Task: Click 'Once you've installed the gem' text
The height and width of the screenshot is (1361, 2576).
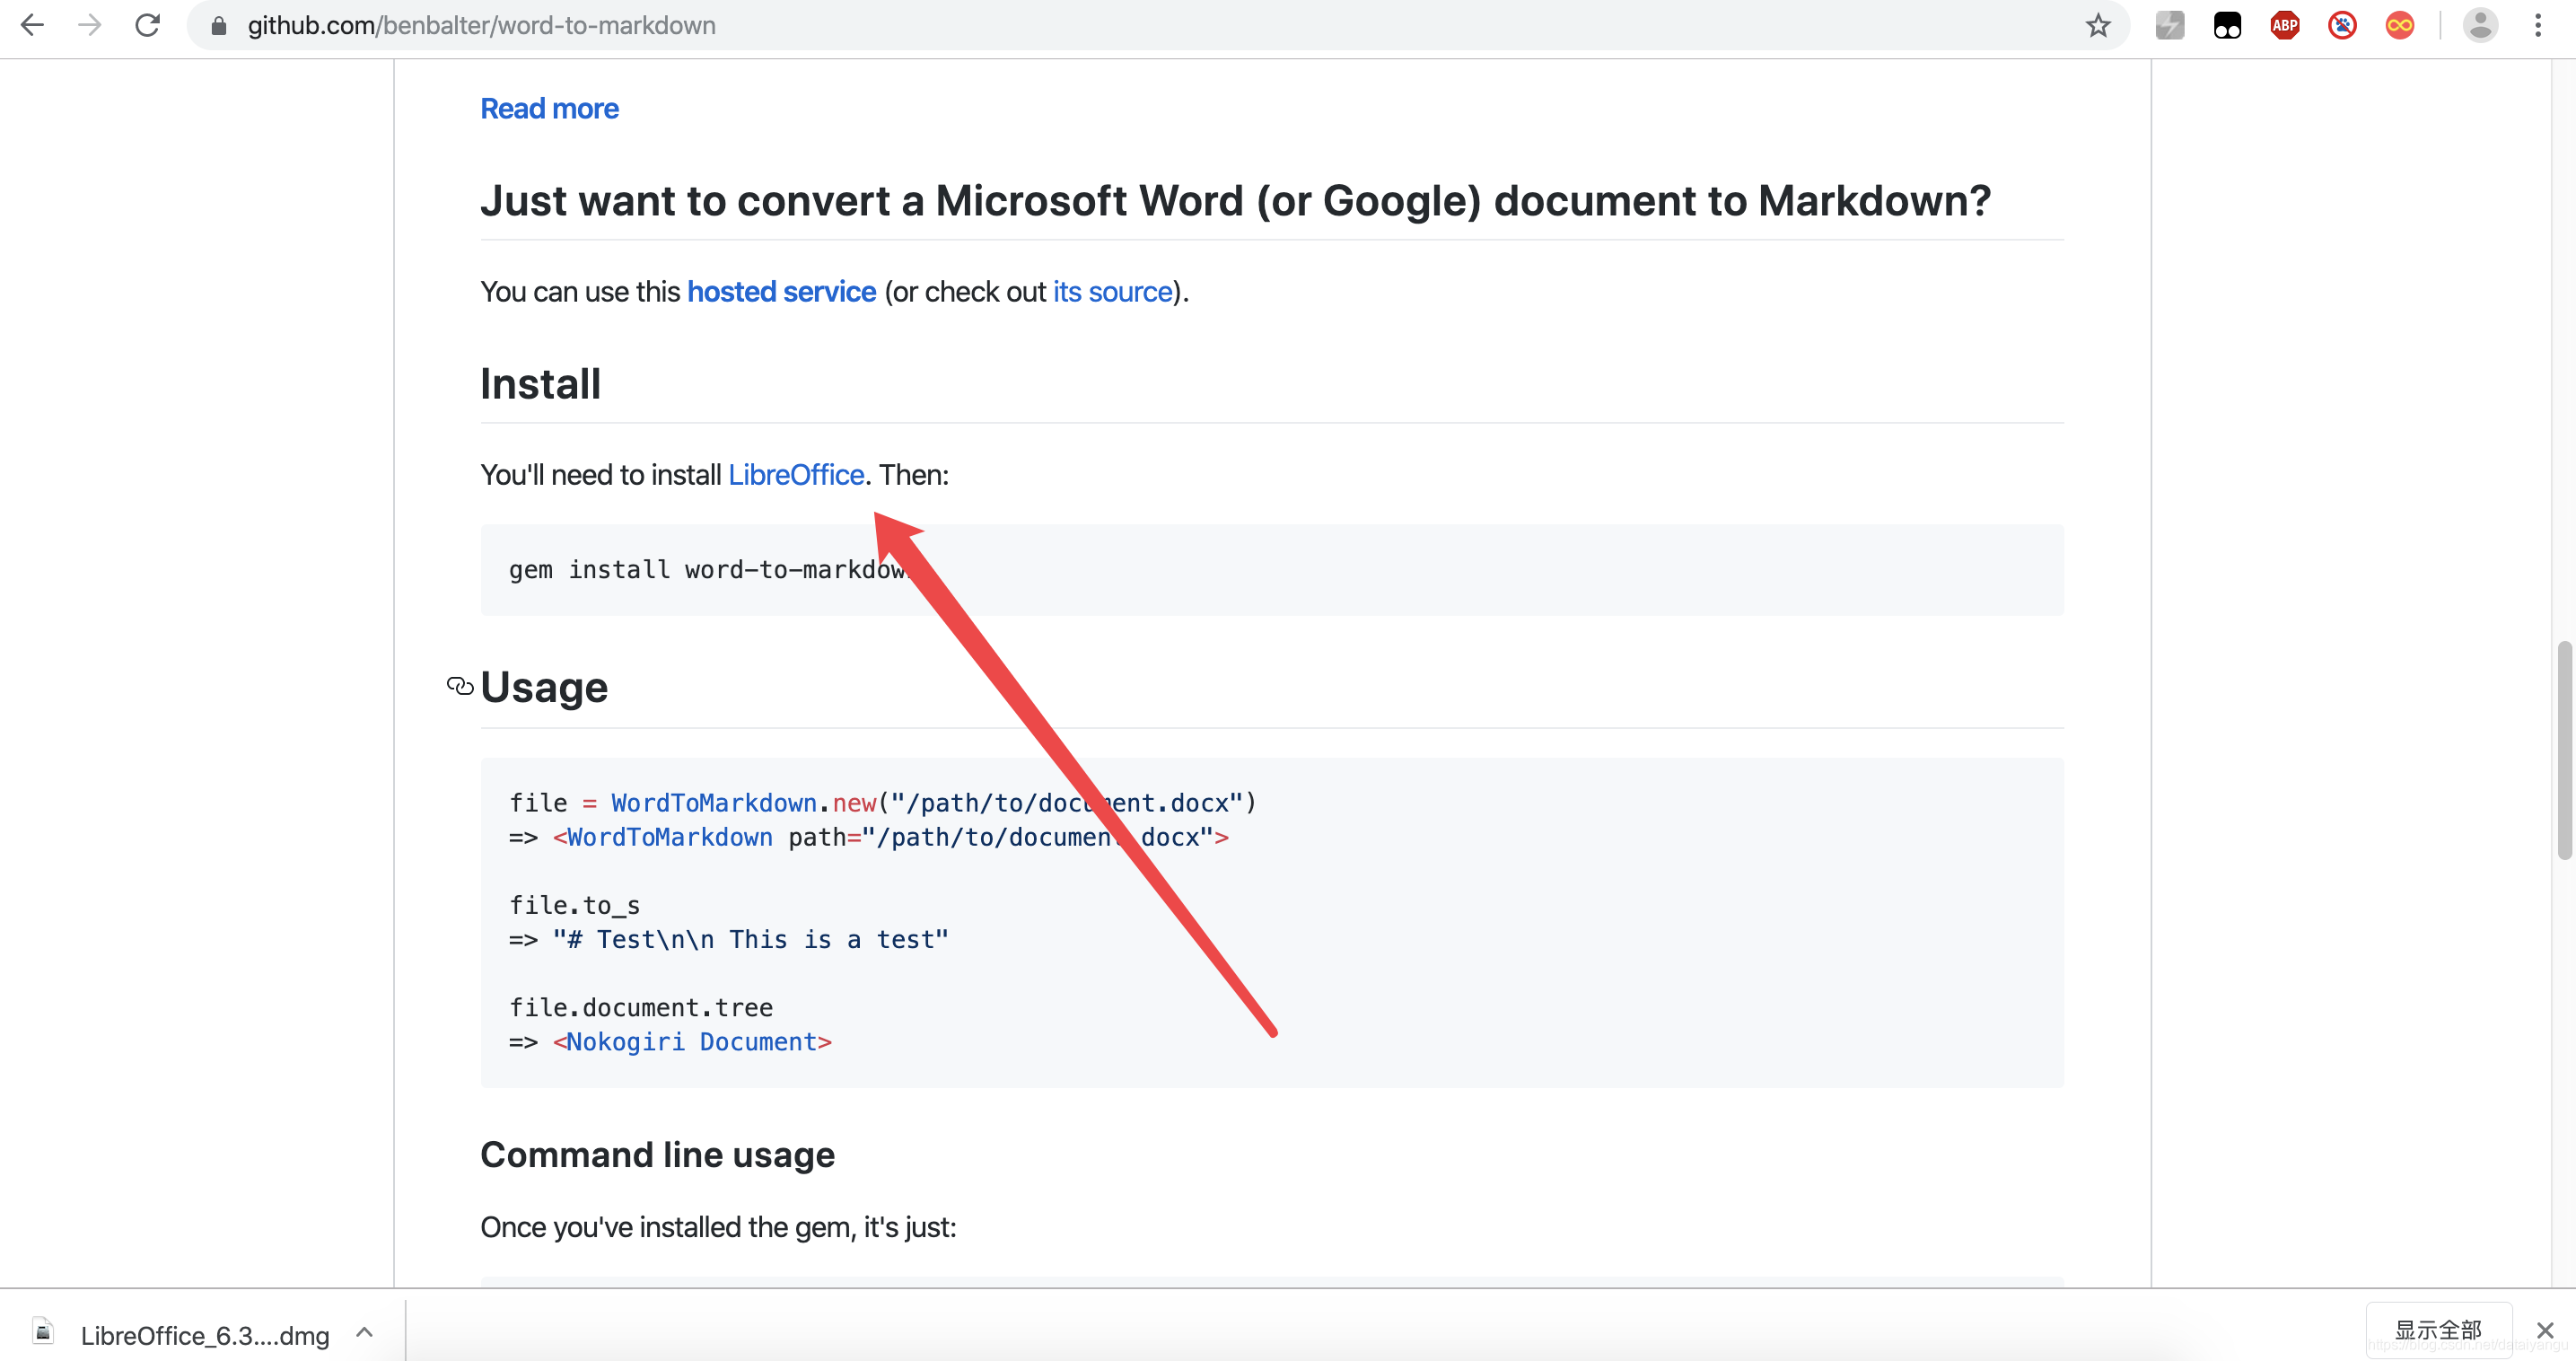Action: [x=718, y=1226]
